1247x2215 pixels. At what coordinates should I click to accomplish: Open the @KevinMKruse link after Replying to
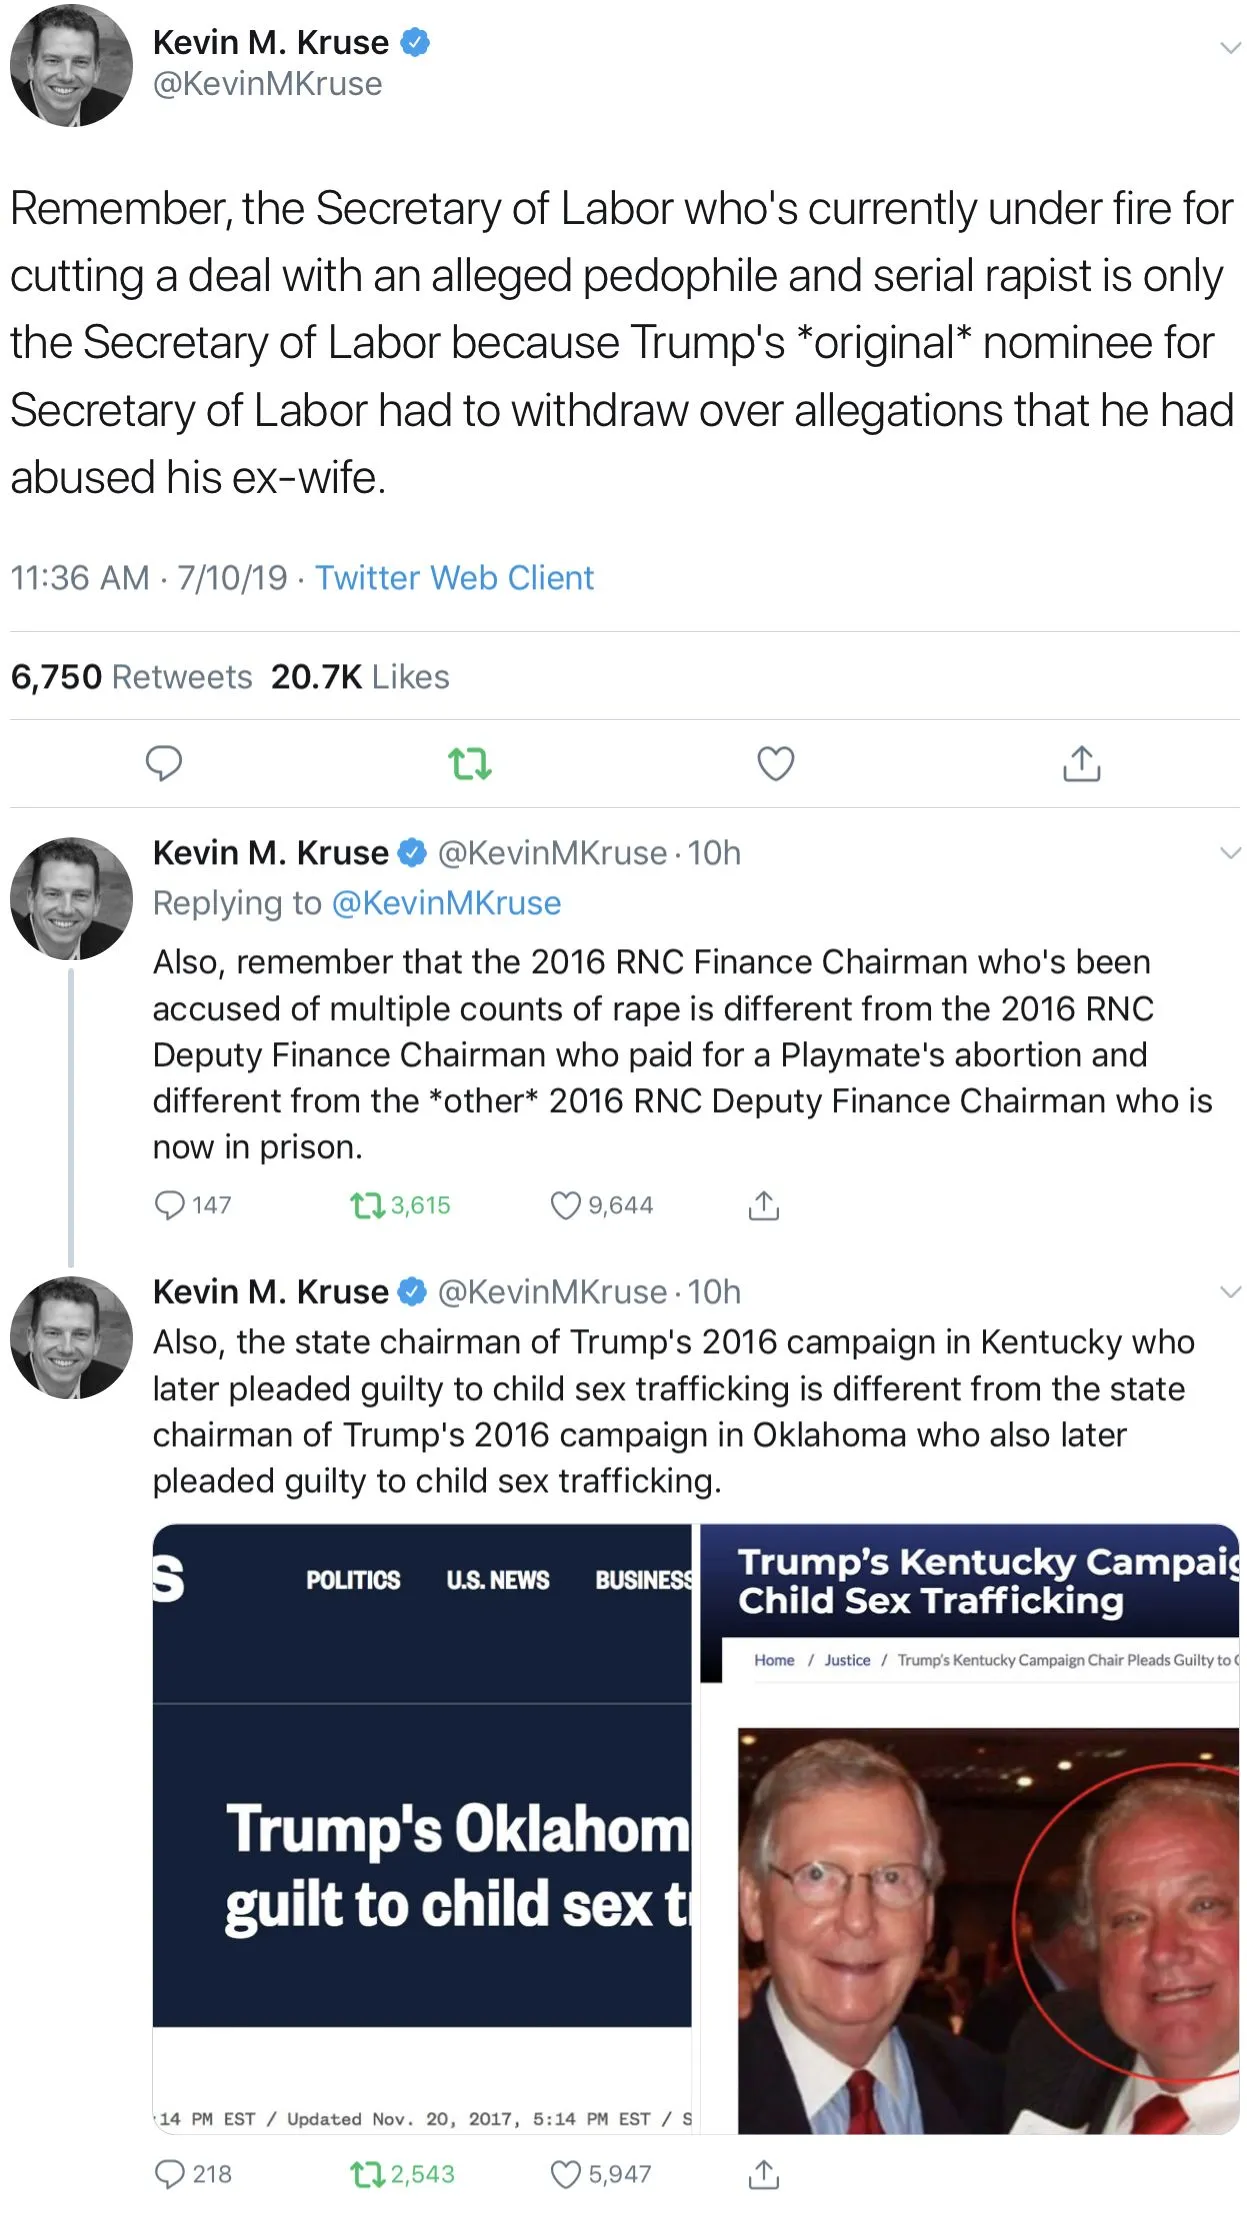pyautogui.click(x=446, y=903)
